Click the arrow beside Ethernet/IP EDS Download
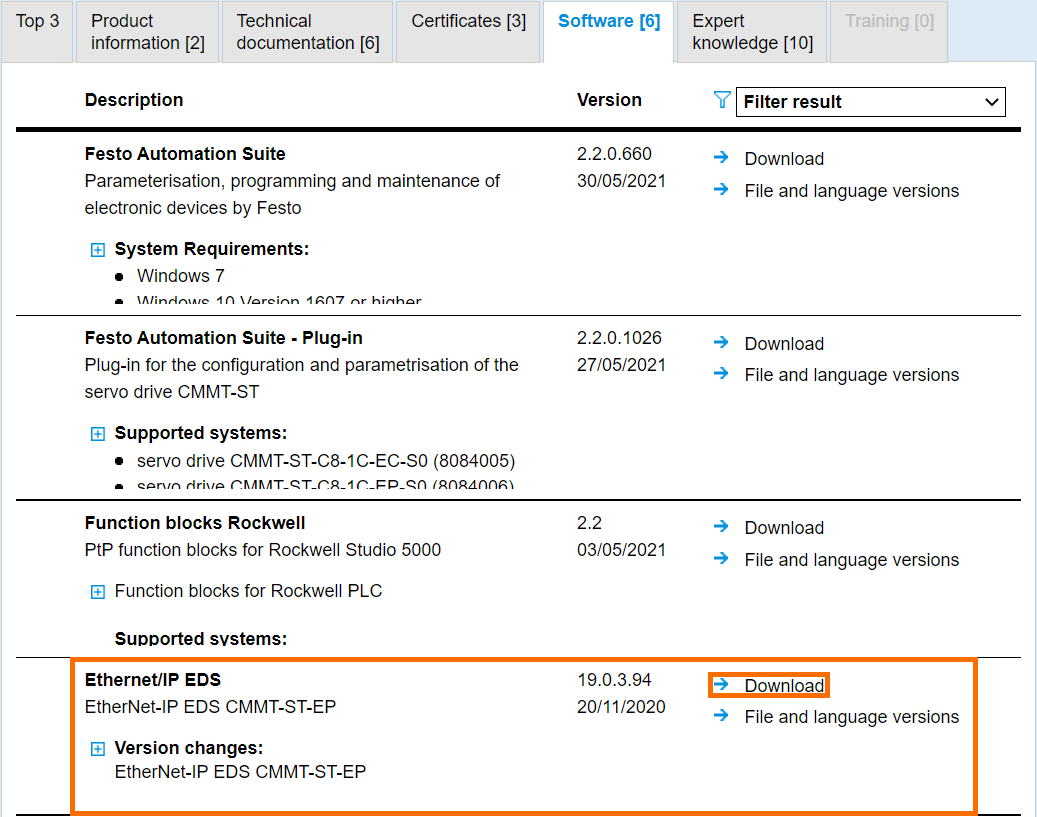This screenshot has height=817, width=1037. pos(721,685)
